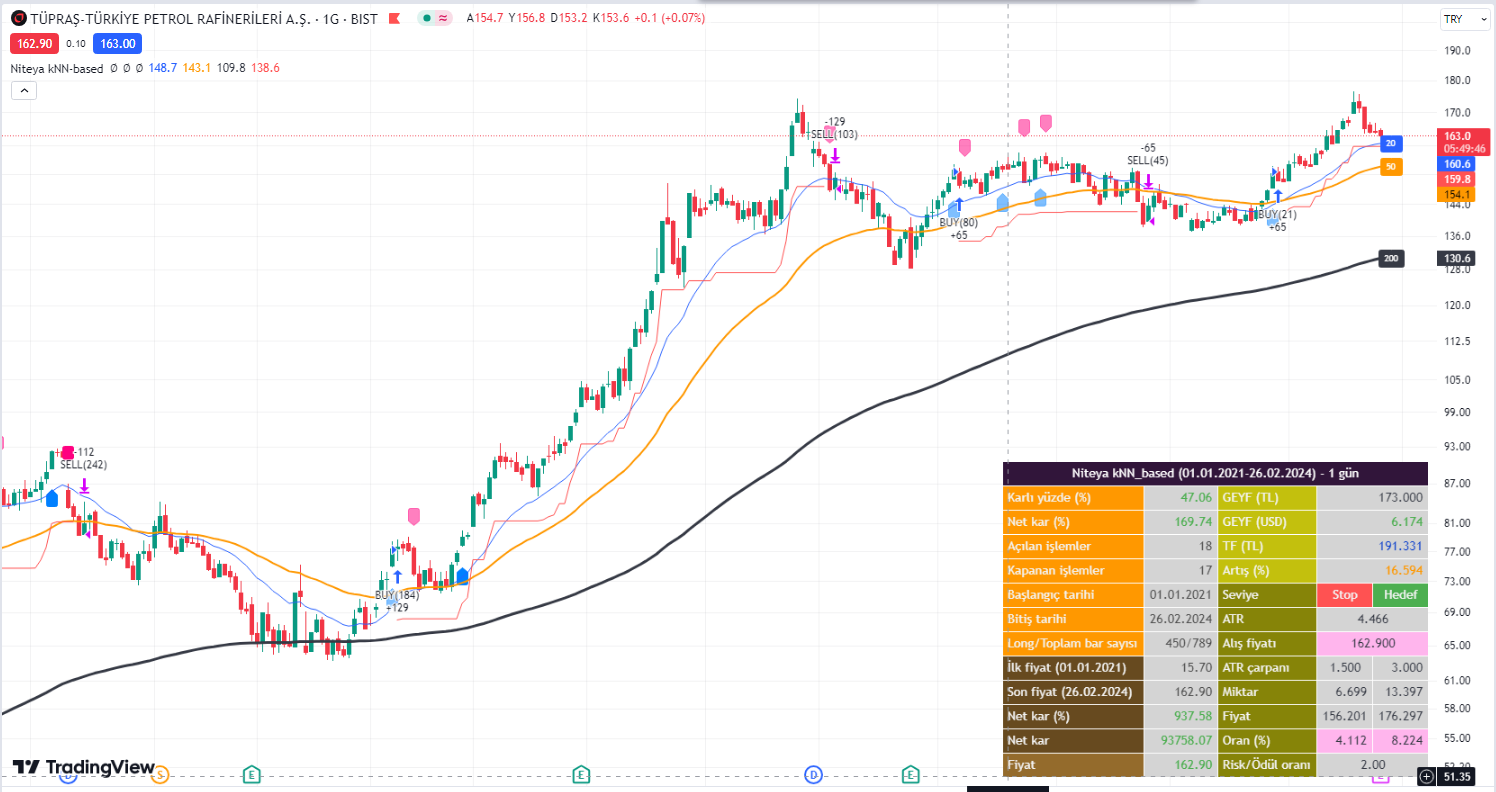
Task: Toggle the market status indicator pill
Action: click(x=435, y=18)
